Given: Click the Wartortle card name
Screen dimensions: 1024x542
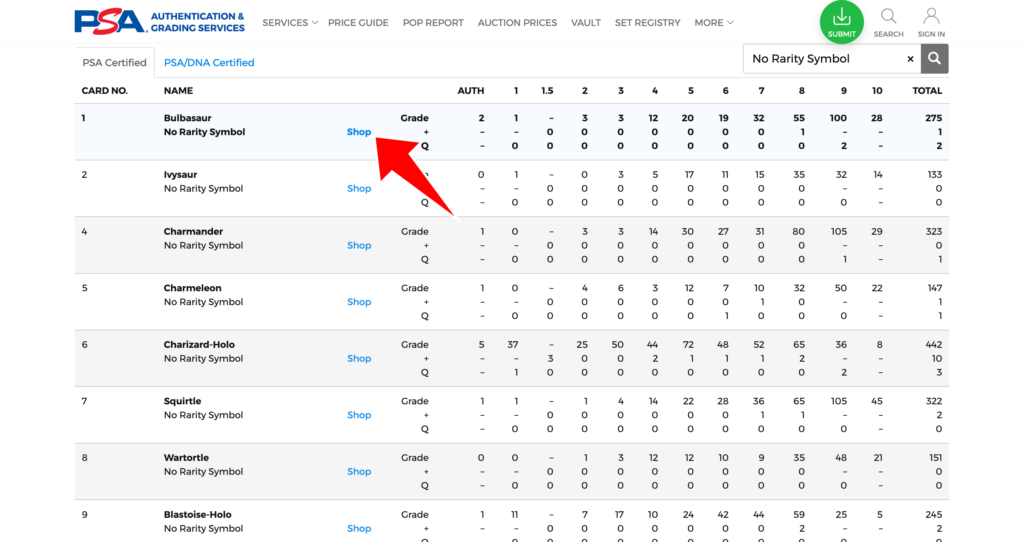Looking at the screenshot, I should [185, 458].
